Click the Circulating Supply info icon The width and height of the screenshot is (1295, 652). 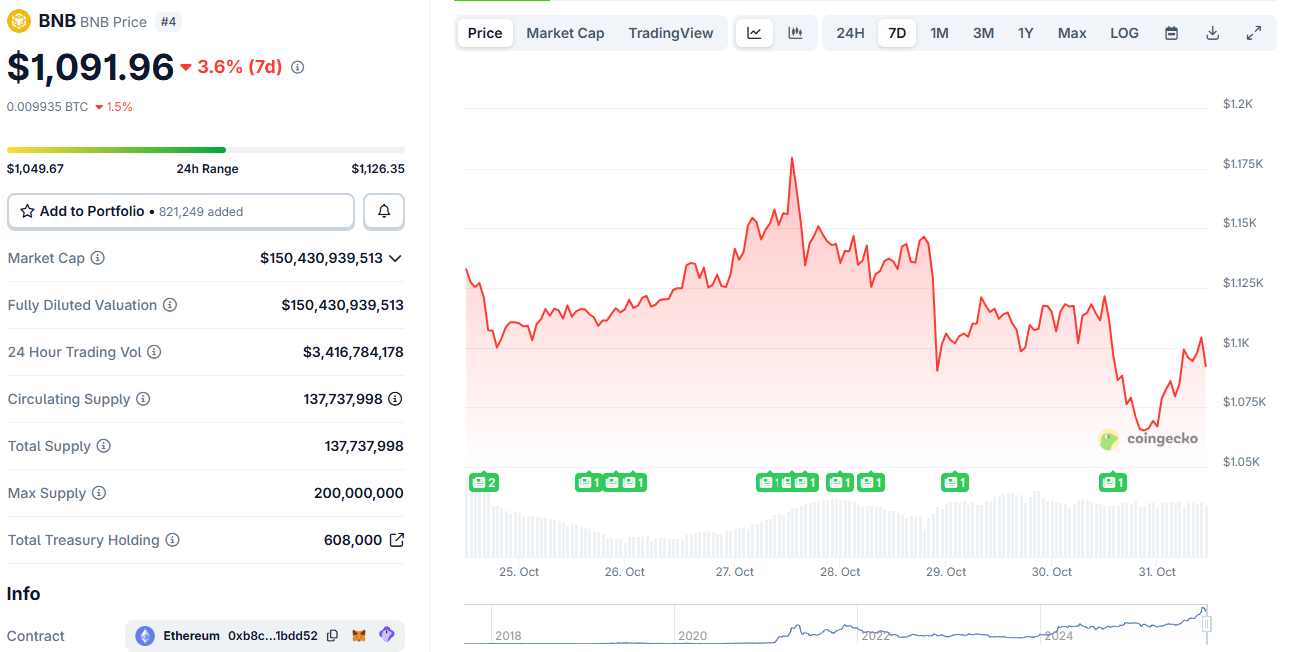click(x=143, y=399)
